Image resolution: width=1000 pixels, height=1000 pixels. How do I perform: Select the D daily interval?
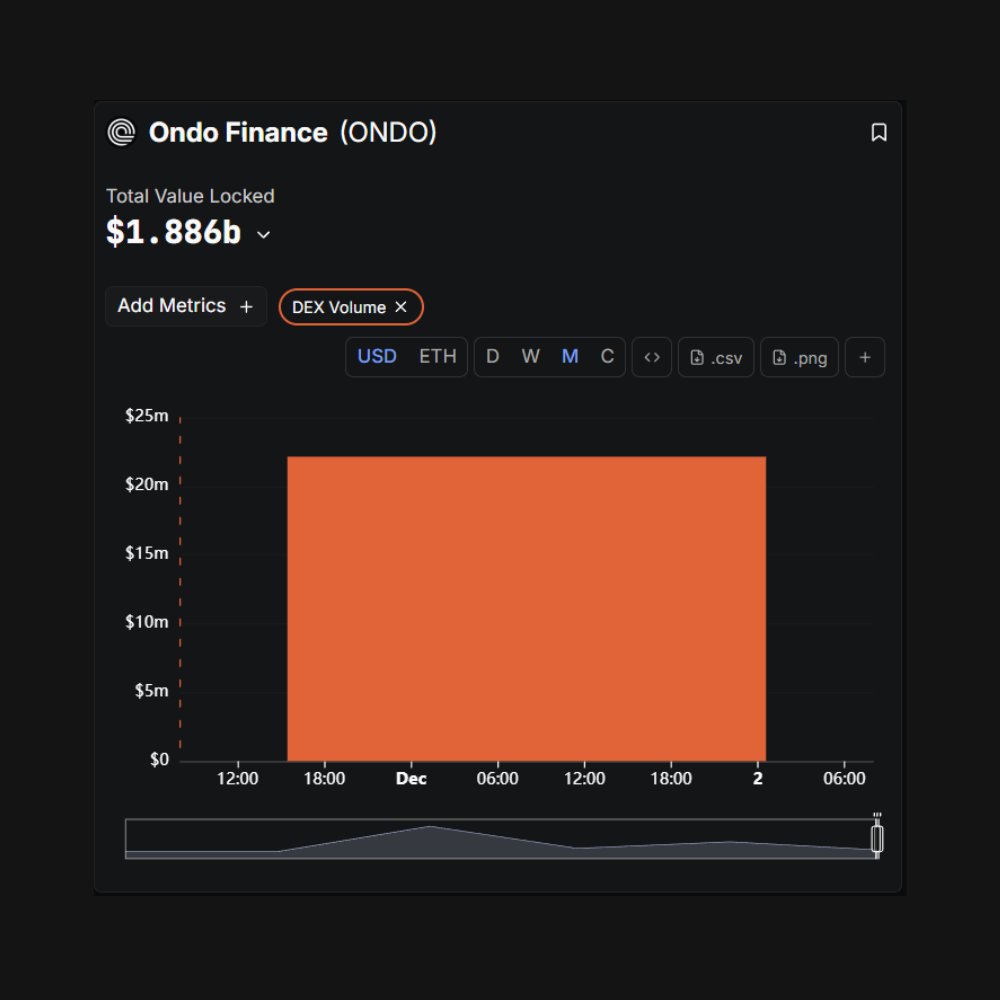coord(492,356)
